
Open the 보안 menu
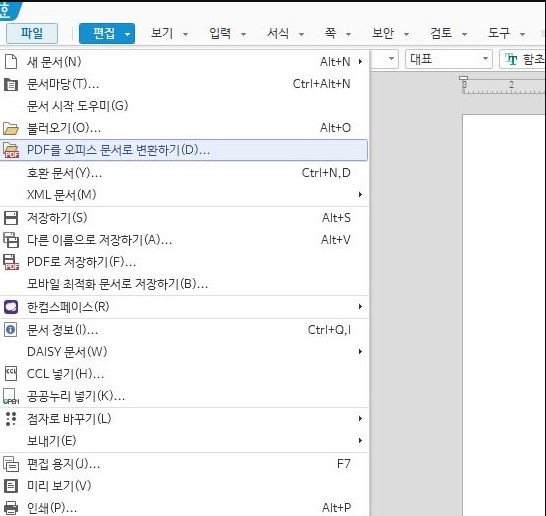[x=383, y=33]
